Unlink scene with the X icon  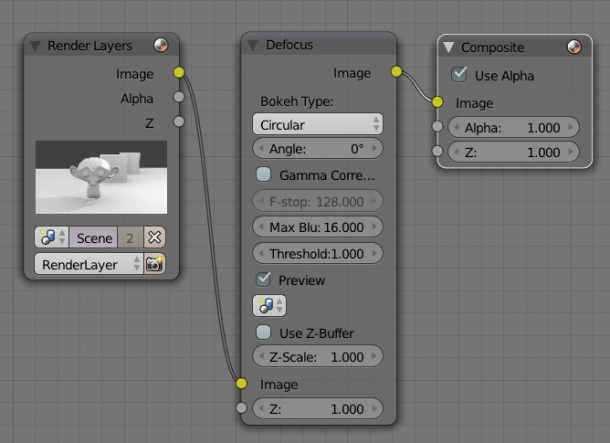(153, 238)
